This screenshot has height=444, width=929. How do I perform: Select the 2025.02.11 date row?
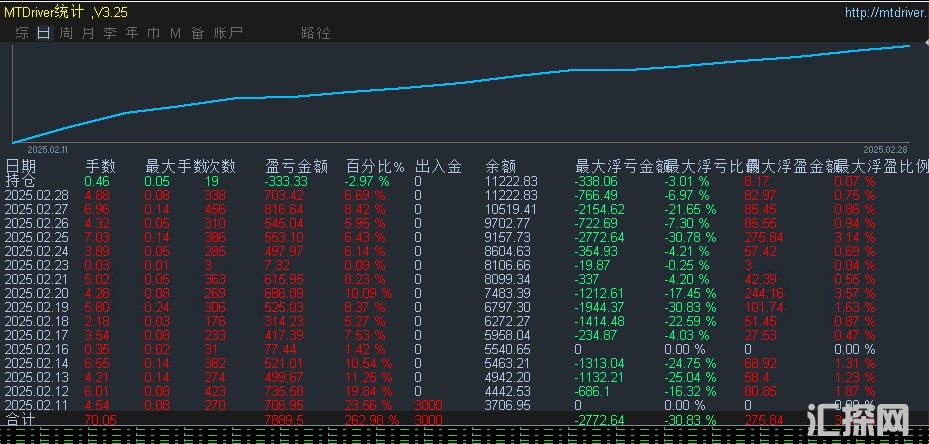[37, 405]
